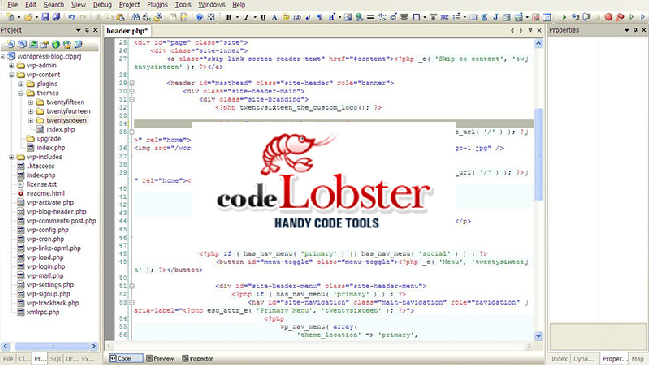The width and height of the screenshot is (649, 365).
Task: Click the editor vertical scrollbar down arrow
Action: pos(538,336)
